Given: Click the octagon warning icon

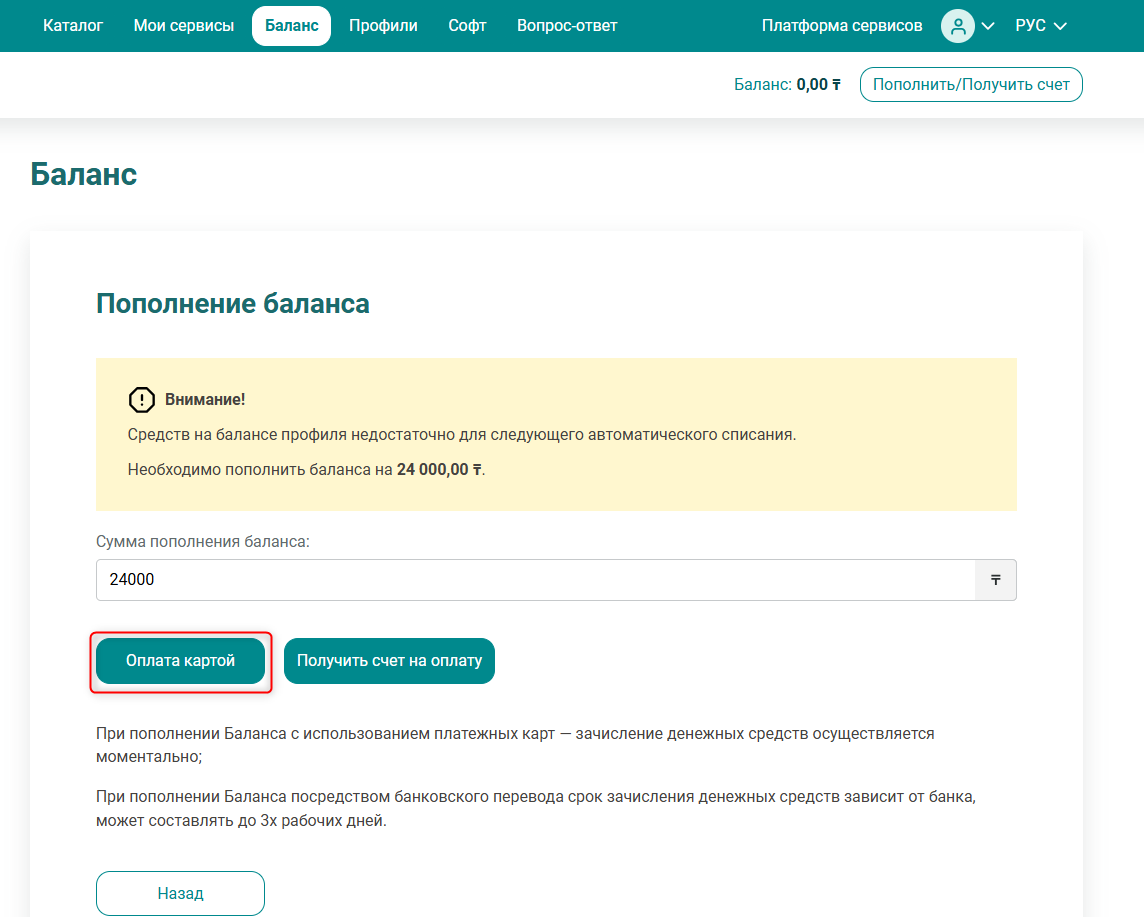Looking at the screenshot, I should click(142, 400).
